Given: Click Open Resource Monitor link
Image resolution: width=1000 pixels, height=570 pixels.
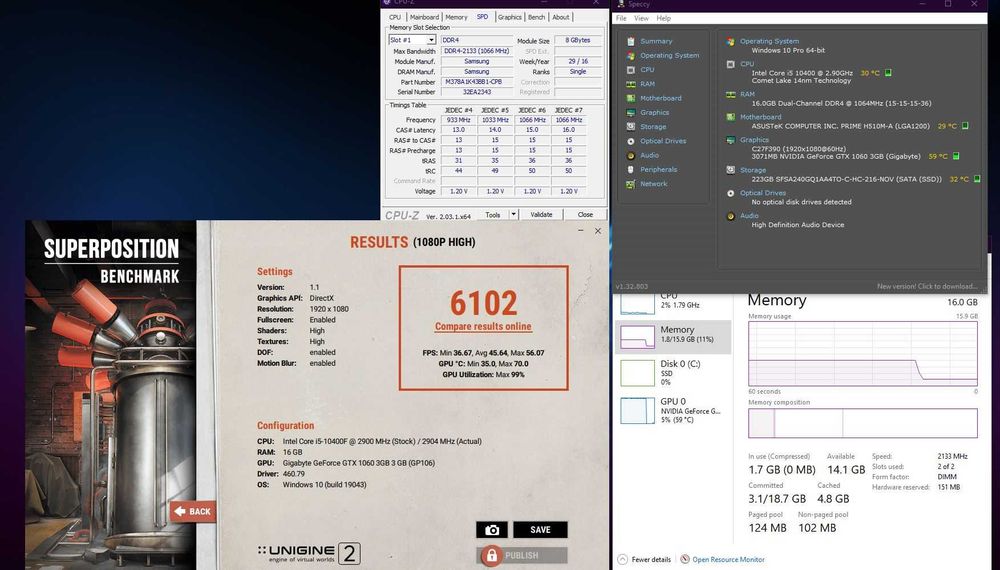Looking at the screenshot, I should click(728, 560).
